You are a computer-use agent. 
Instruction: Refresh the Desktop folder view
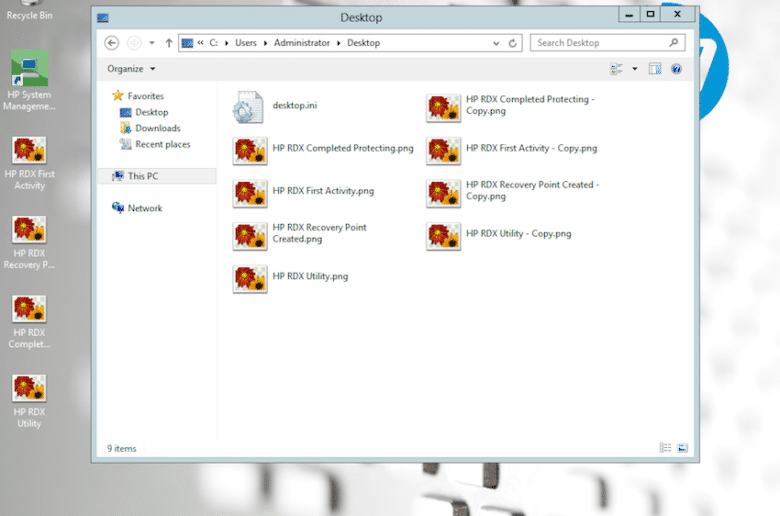(512, 43)
